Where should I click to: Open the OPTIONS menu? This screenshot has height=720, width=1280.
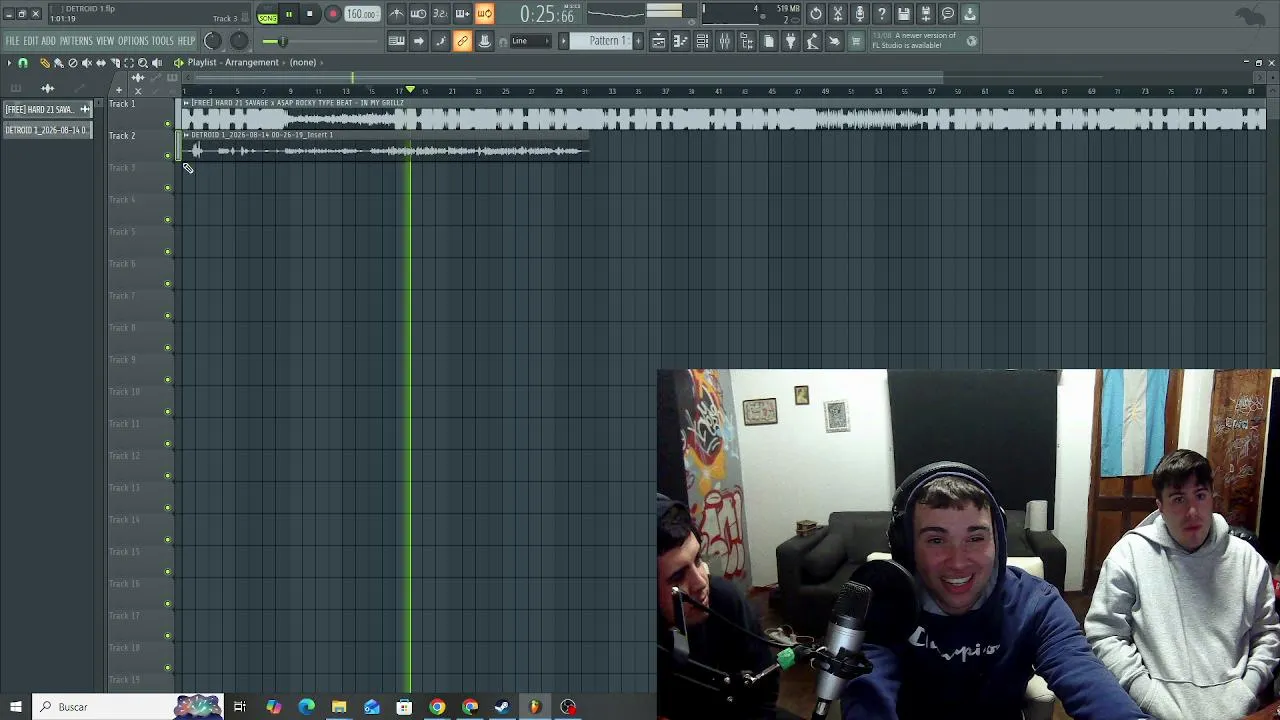(x=133, y=41)
